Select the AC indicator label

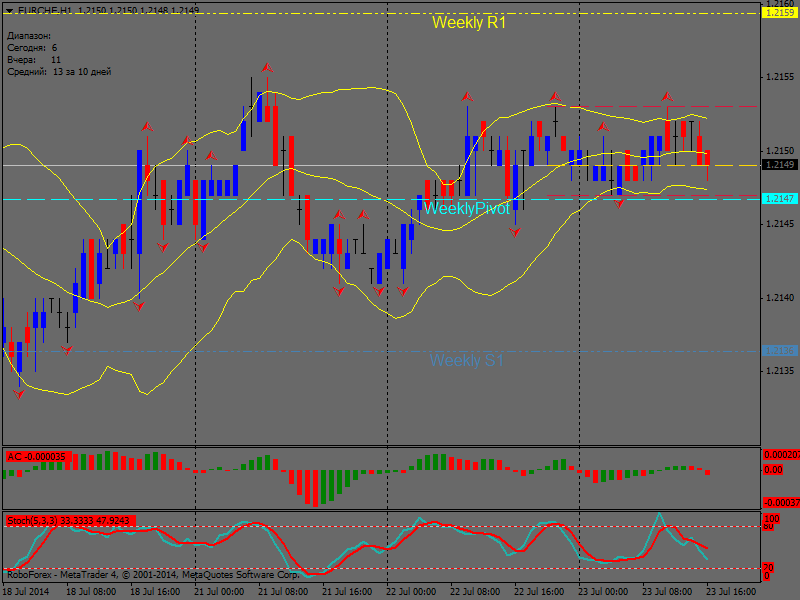36,457
